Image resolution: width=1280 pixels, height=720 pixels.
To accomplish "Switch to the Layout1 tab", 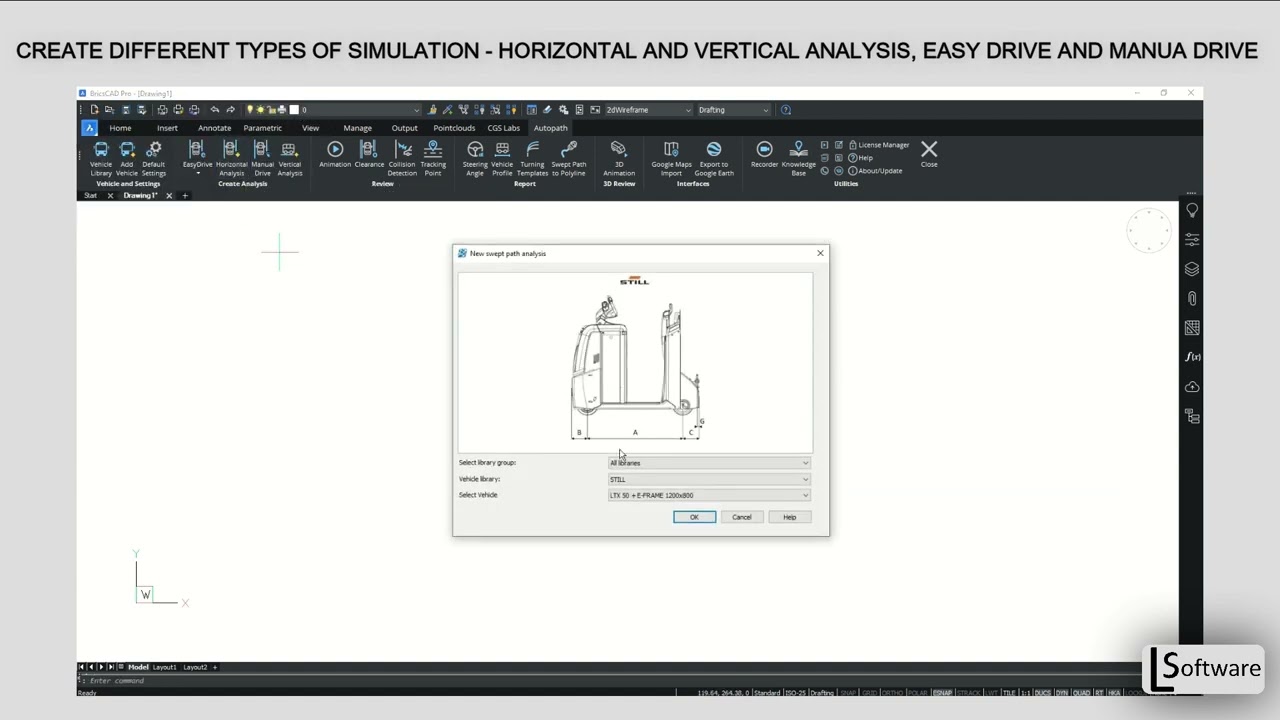I will click(x=164, y=667).
